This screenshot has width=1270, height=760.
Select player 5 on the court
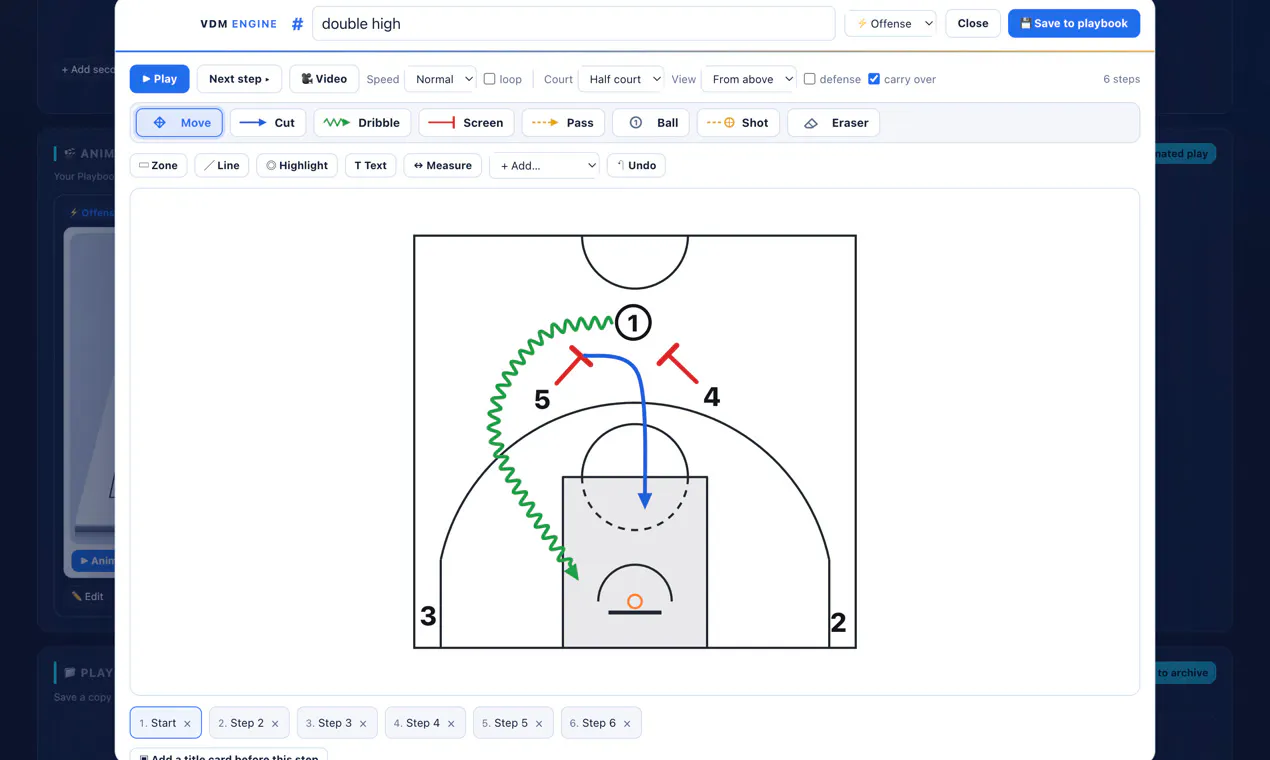click(542, 400)
